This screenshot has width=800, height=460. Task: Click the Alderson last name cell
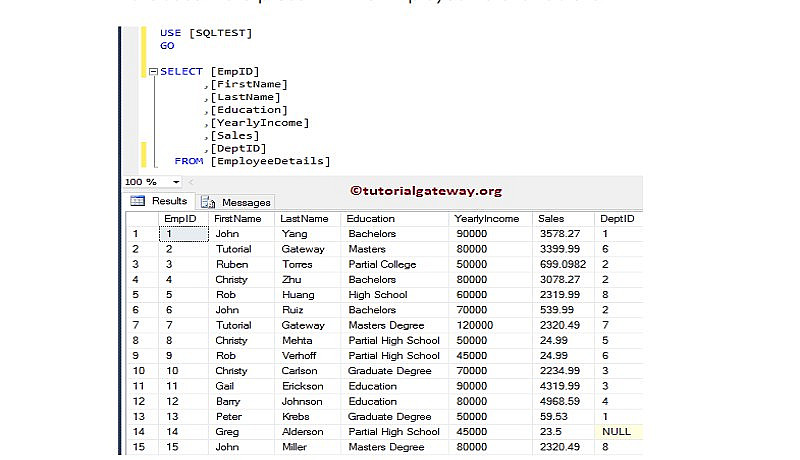(x=308, y=432)
